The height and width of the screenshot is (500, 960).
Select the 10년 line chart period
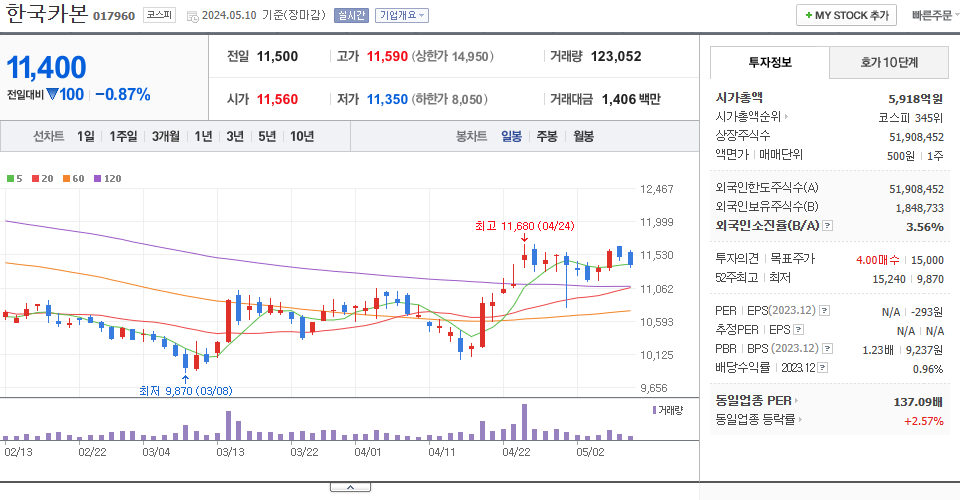(x=302, y=136)
